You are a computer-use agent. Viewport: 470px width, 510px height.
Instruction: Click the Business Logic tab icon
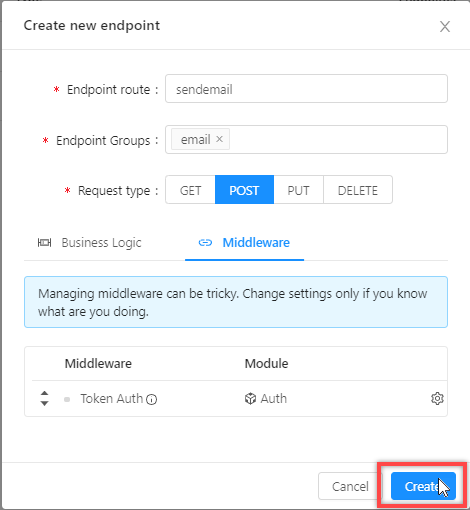tap(44, 243)
